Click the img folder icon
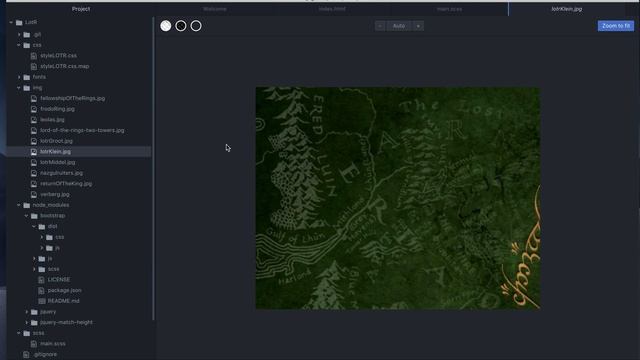The image size is (640, 360). click(x=27, y=88)
